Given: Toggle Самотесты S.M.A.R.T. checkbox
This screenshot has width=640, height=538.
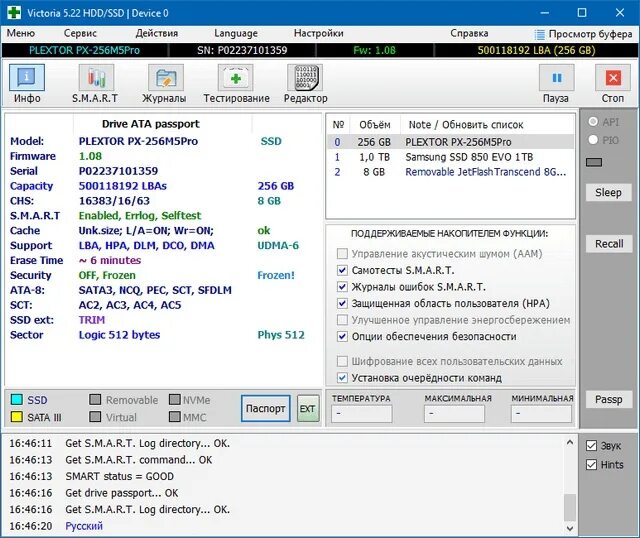Looking at the screenshot, I should point(342,270).
